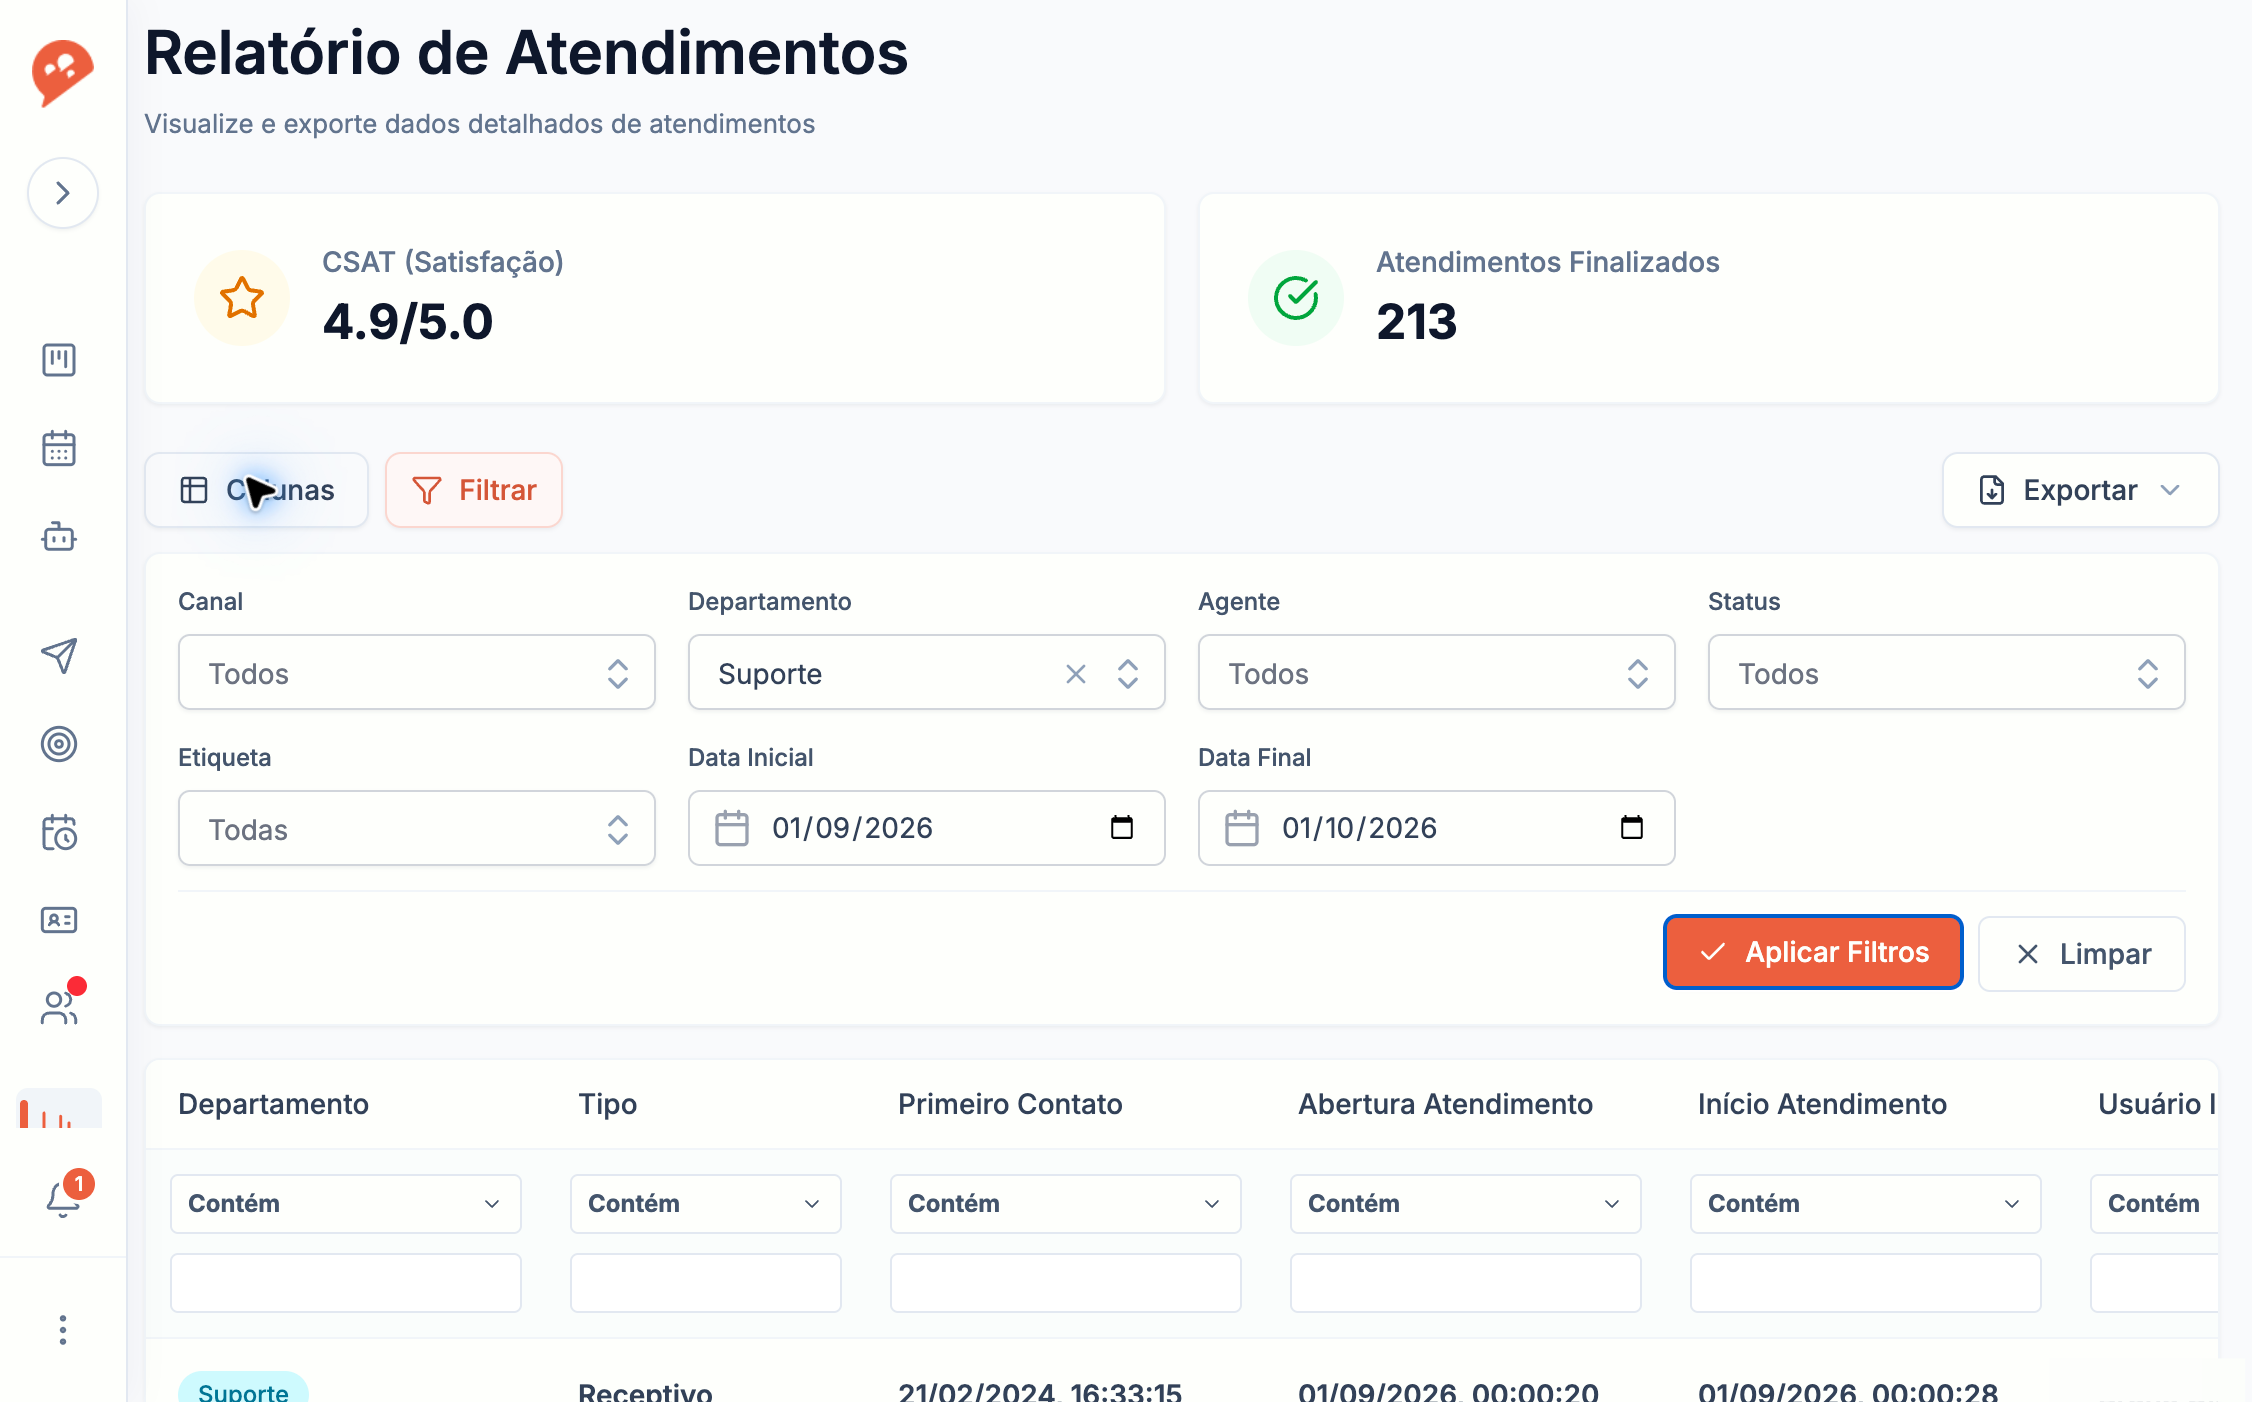Open the Canal dropdown
This screenshot has width=2252, height=1402.
[x=416, y=673]
